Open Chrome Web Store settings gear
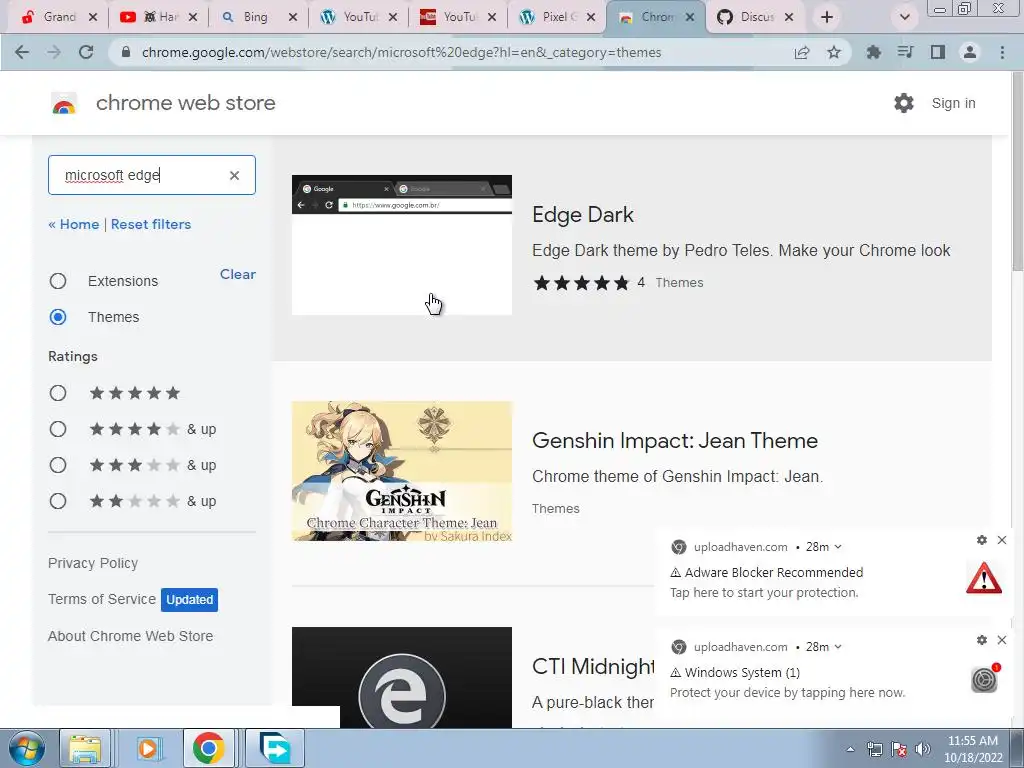This screenshot has width=1024, height=768. click(904, 103)
